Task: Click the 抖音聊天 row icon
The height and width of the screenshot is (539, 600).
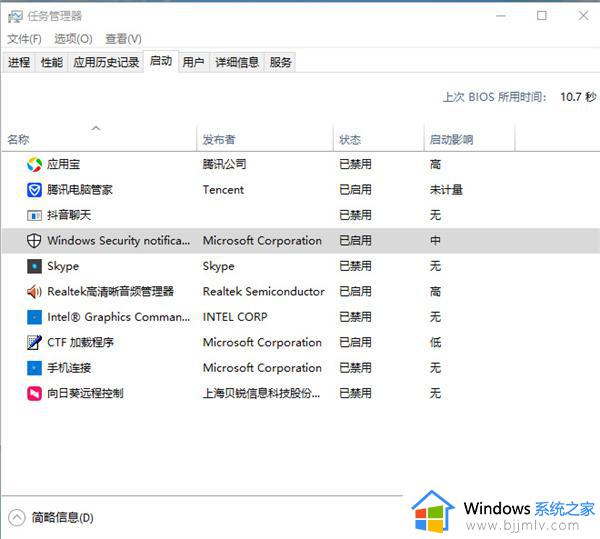Action: pyautogui.click(x=34, y=215)
